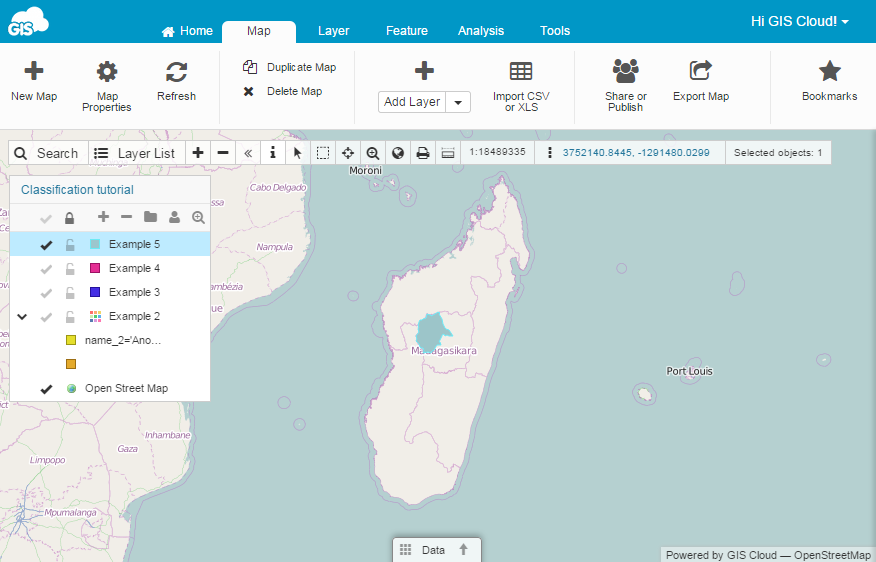The height and width of the screenshot is (562, 876).
Task: Open the Hi GIS Cloud! user menu
Action: point(800,21)
